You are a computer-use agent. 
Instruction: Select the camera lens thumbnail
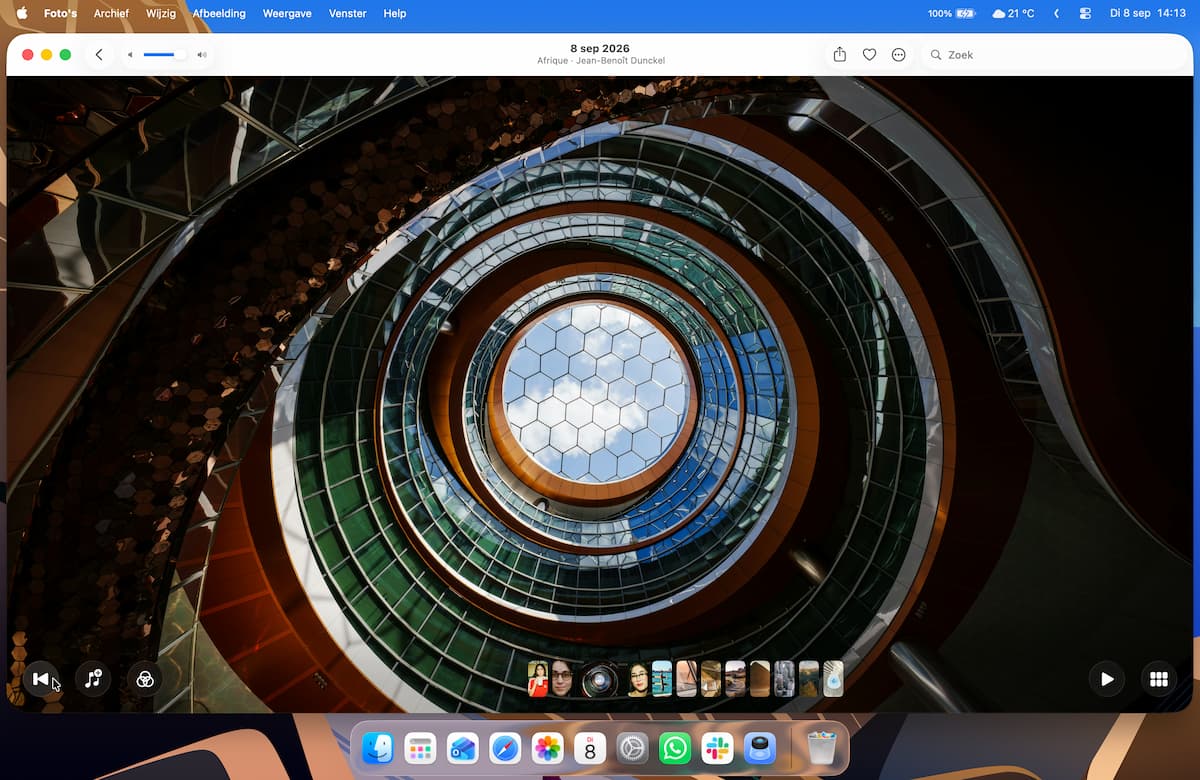[x=600, y=679]
